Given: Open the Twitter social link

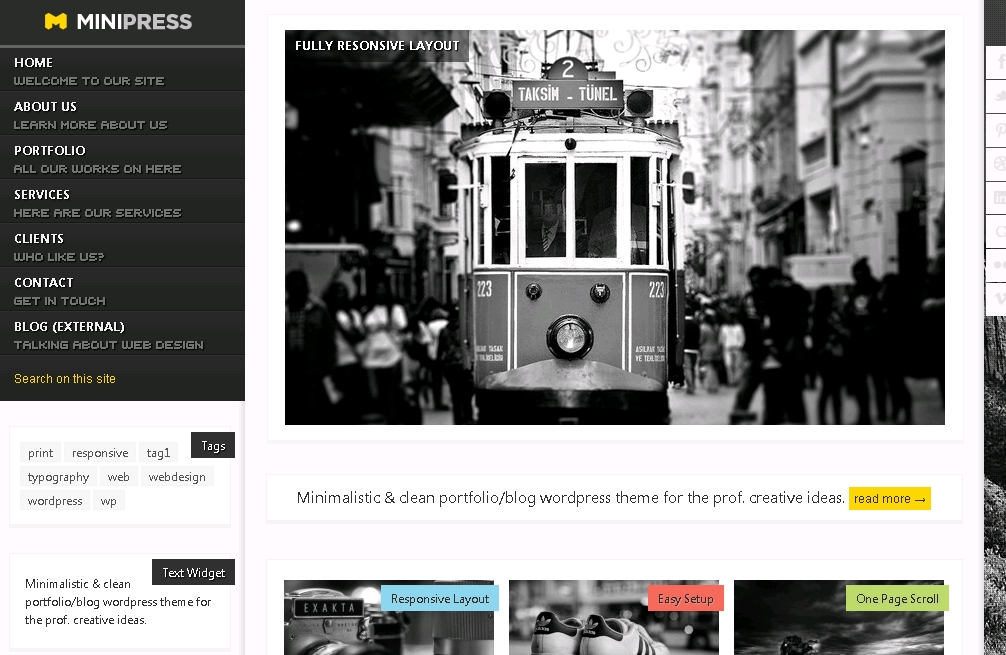Looking at the screenshot, I should 997,97.
